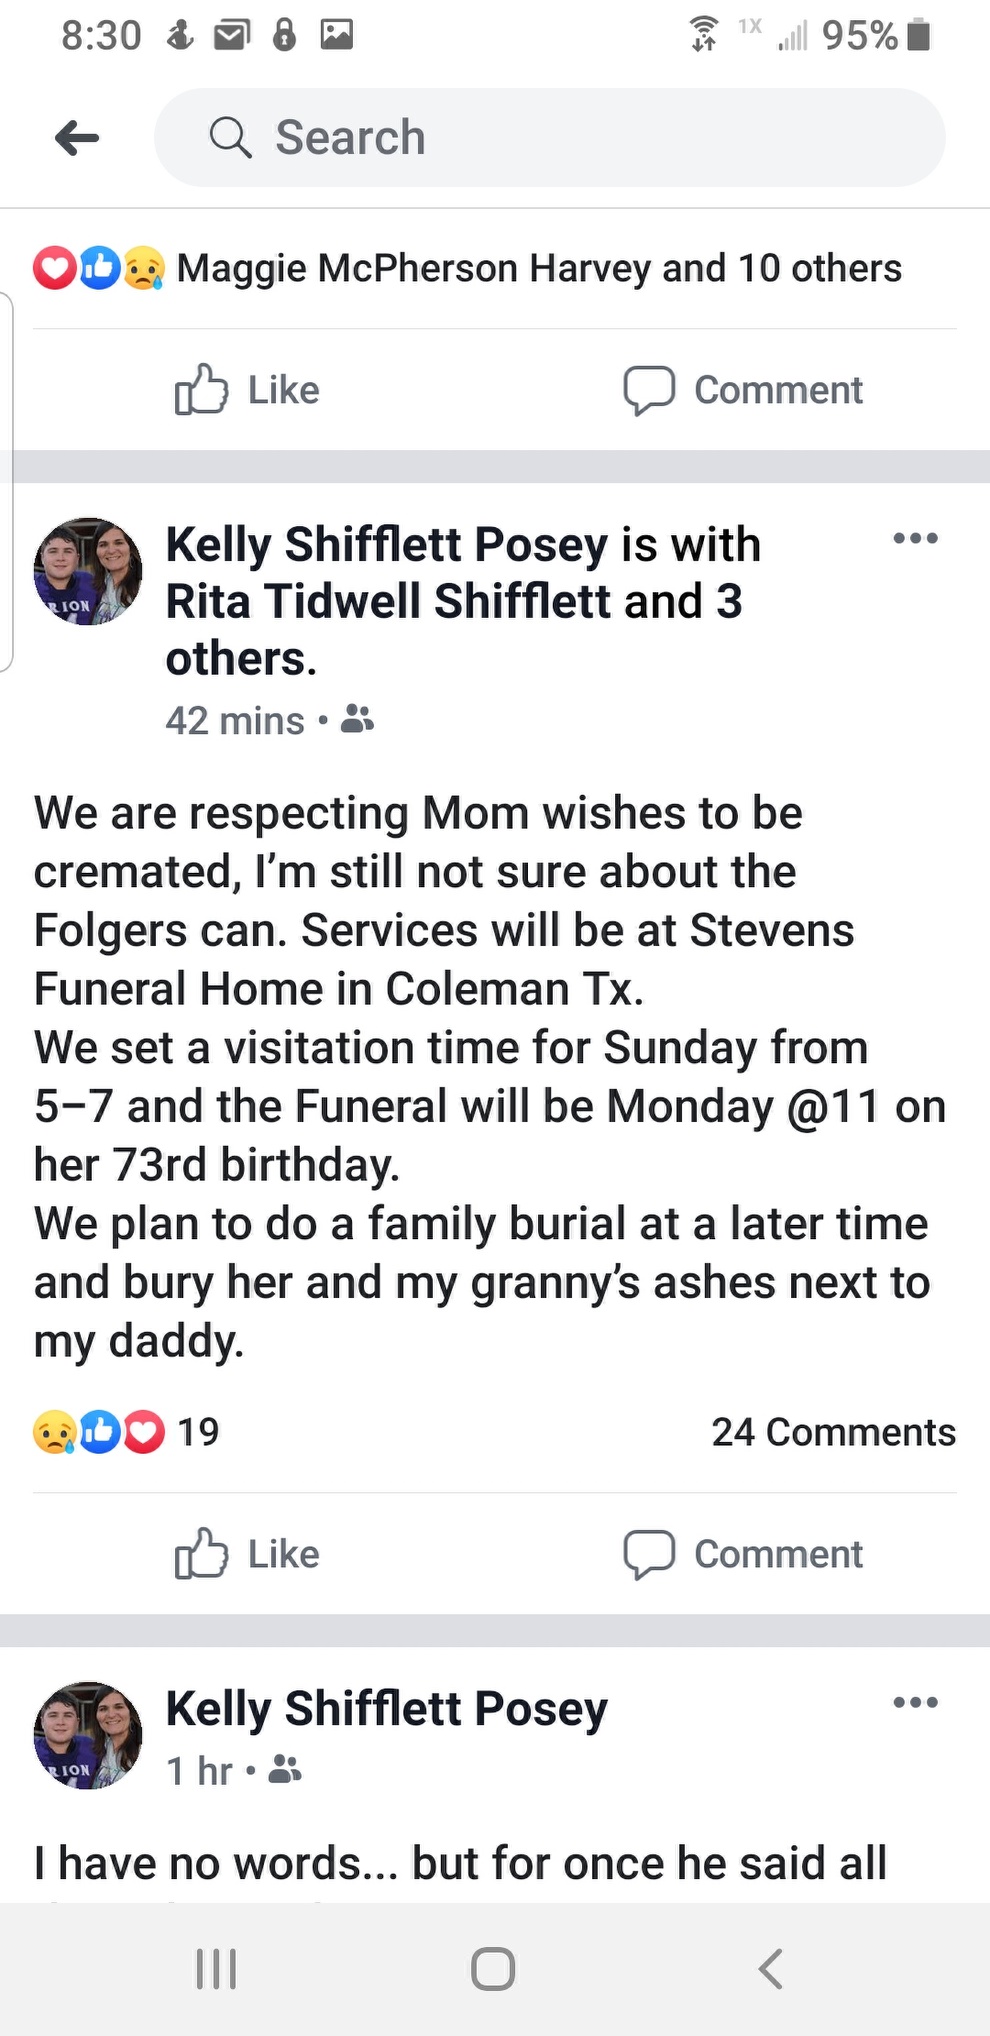
Task: Open options menu on cremation post
Action: coord(915,538)
